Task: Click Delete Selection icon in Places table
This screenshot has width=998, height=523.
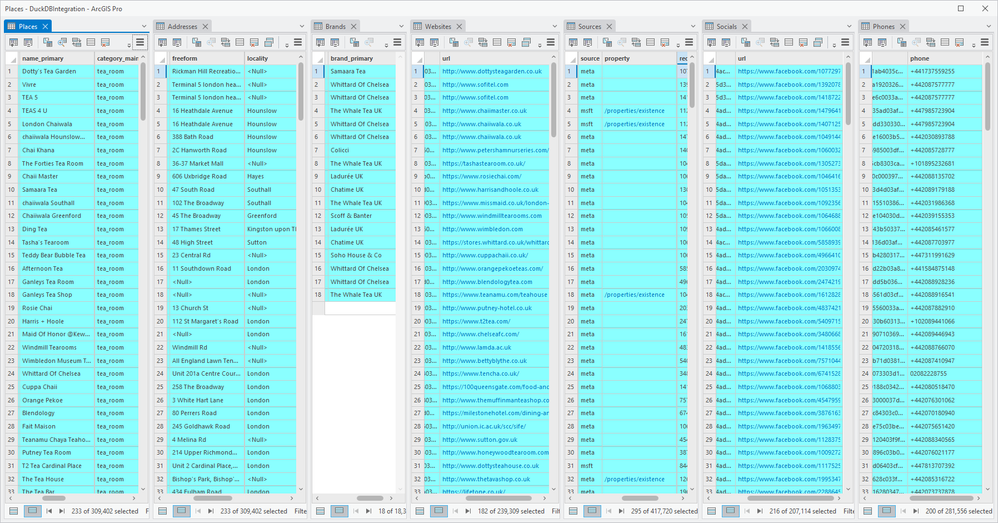Action: [x=106, y=42]
